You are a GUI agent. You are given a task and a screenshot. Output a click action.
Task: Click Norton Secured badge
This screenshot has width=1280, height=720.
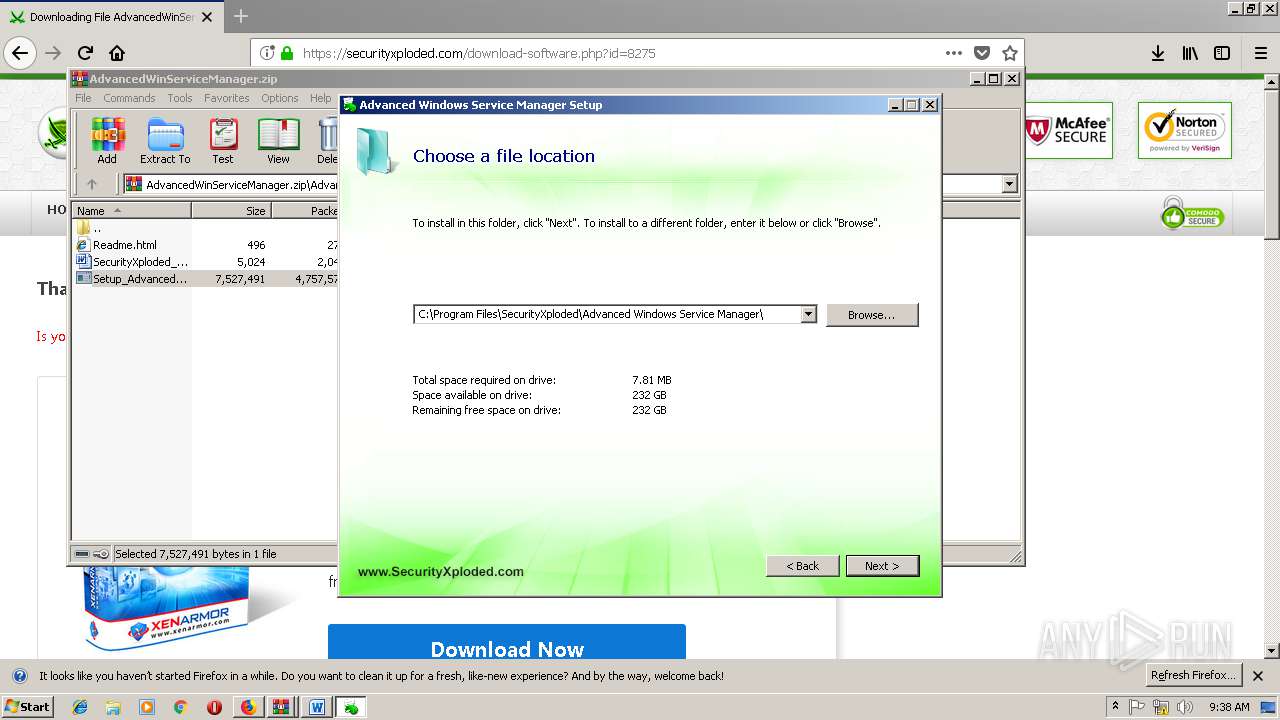1185,130
